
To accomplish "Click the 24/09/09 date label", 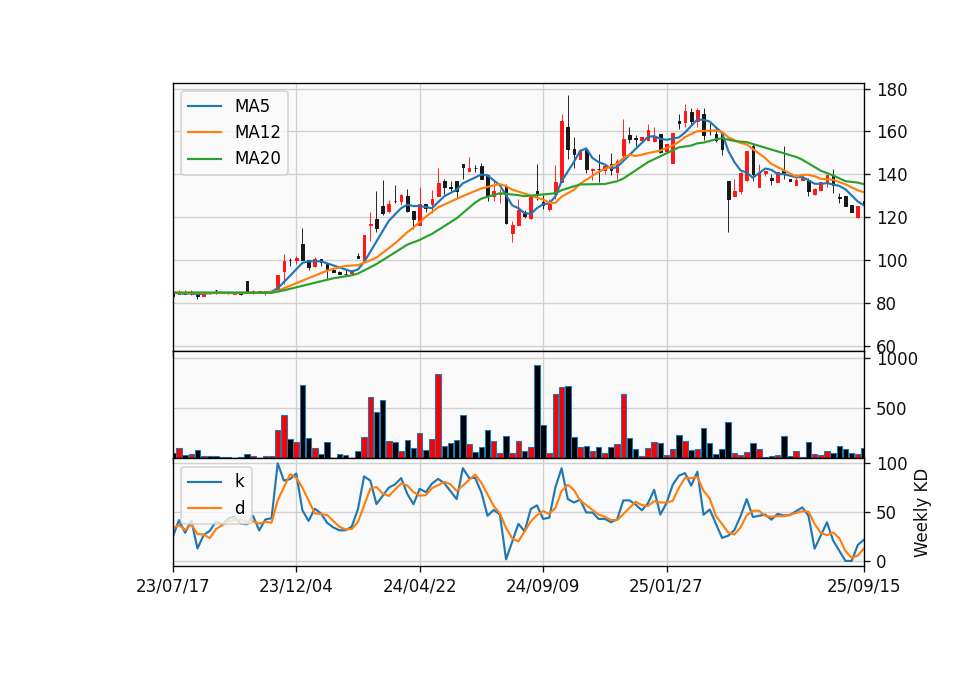I will (542, 586).
